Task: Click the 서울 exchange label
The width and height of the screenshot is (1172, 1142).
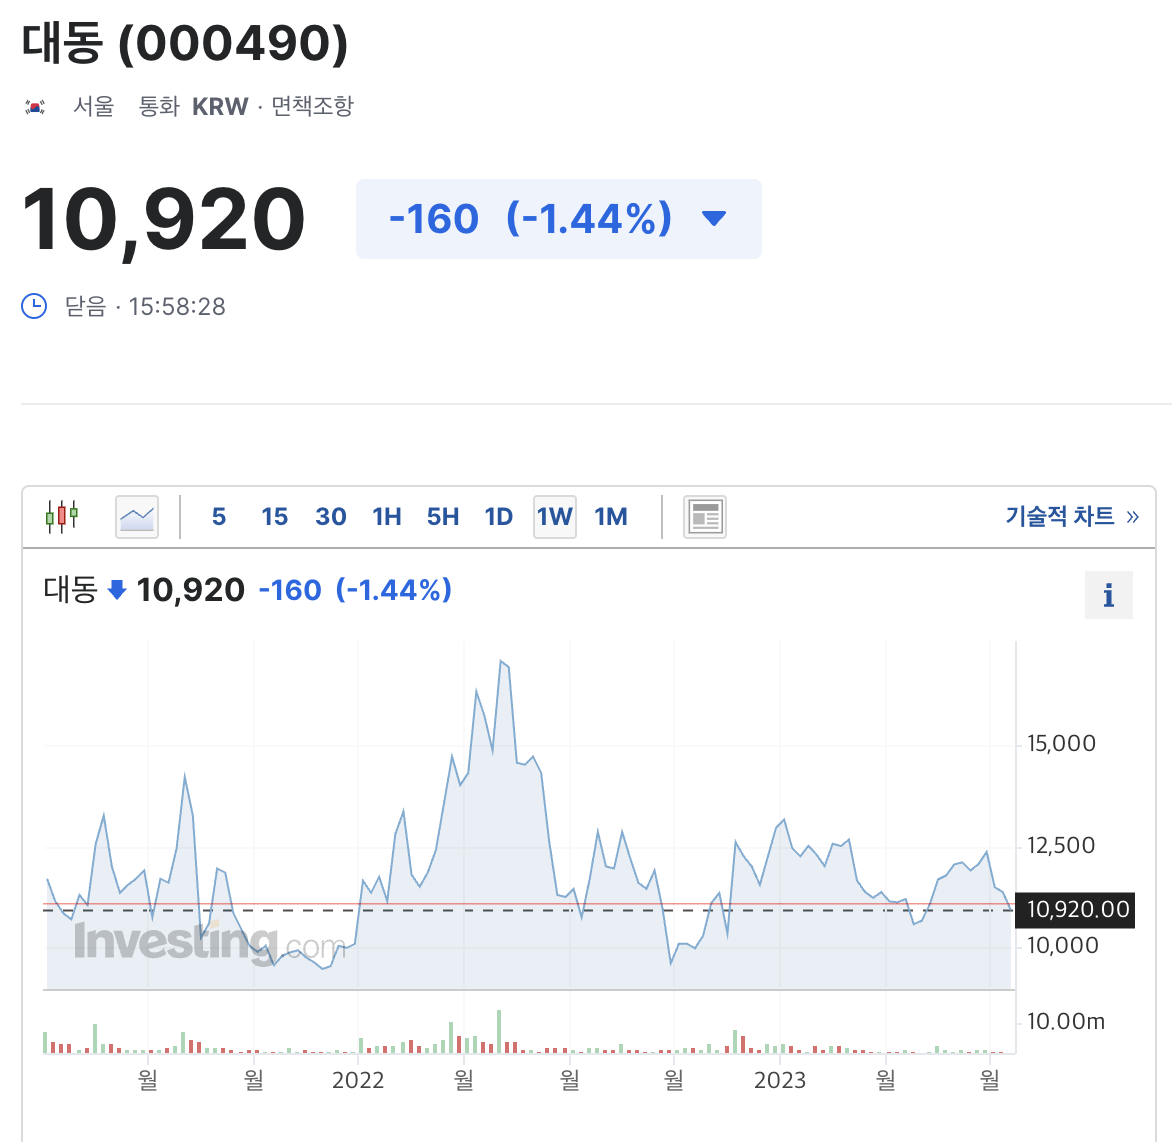Action: 93,106
